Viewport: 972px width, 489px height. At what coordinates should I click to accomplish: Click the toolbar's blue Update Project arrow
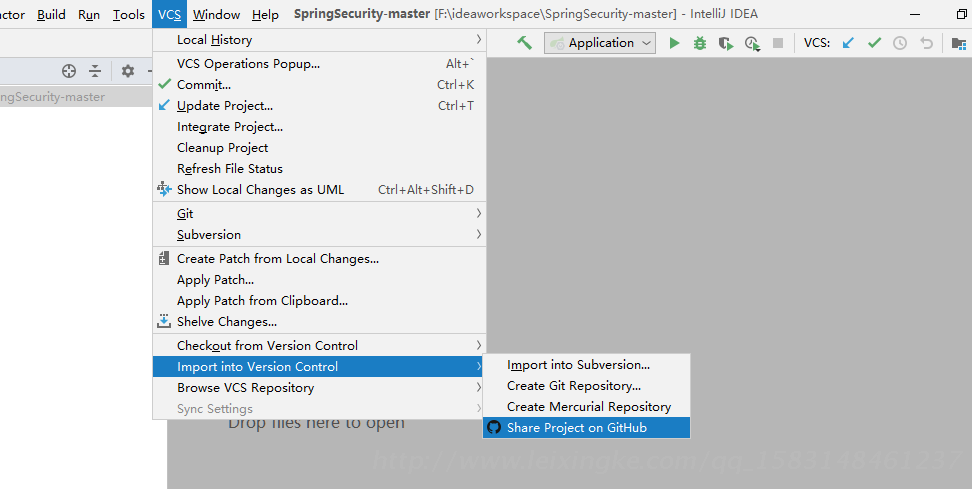click(x=848, y=43)
